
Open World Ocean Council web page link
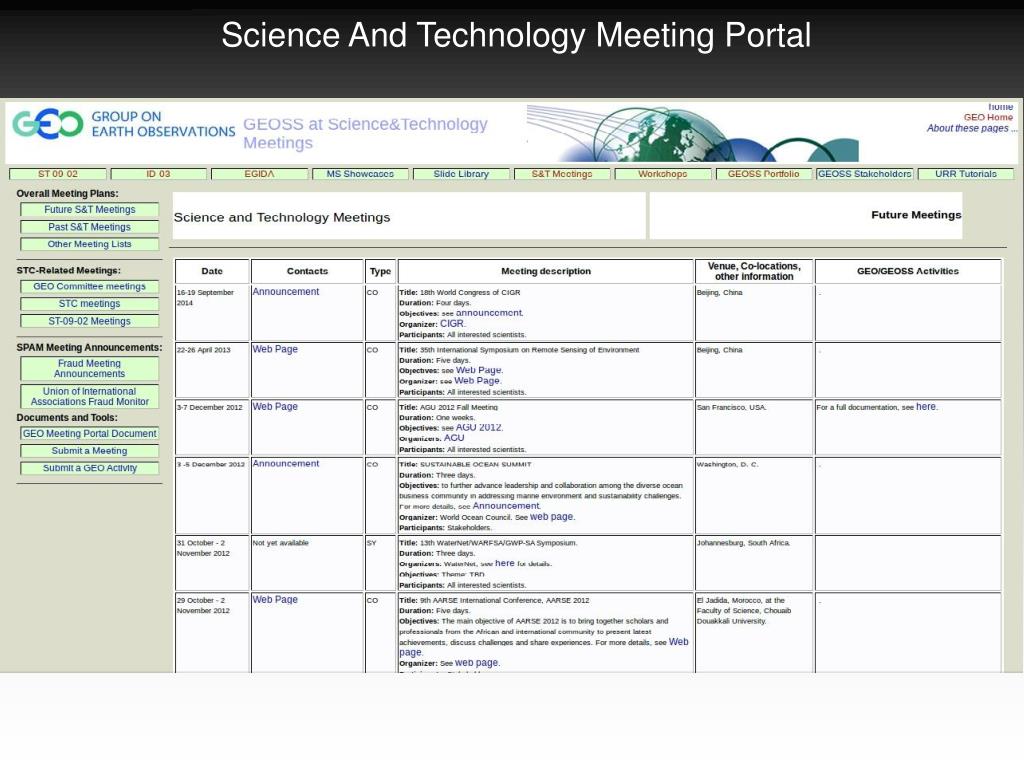tap(552, 516)
